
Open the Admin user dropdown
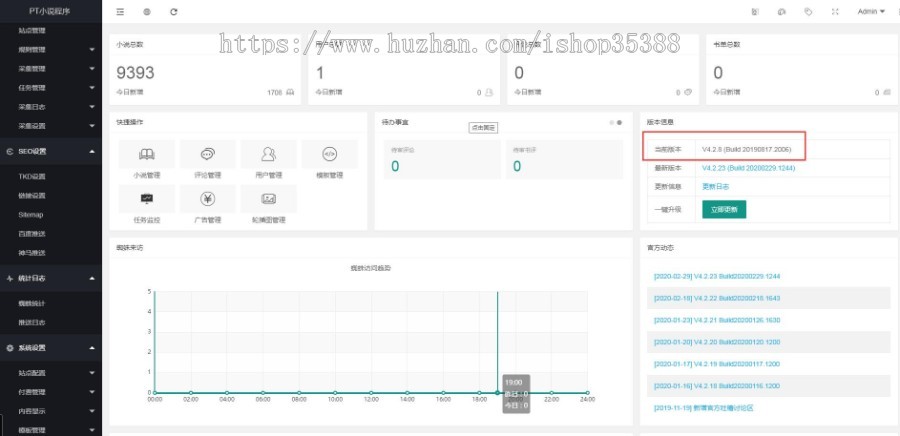pos(871,11)
